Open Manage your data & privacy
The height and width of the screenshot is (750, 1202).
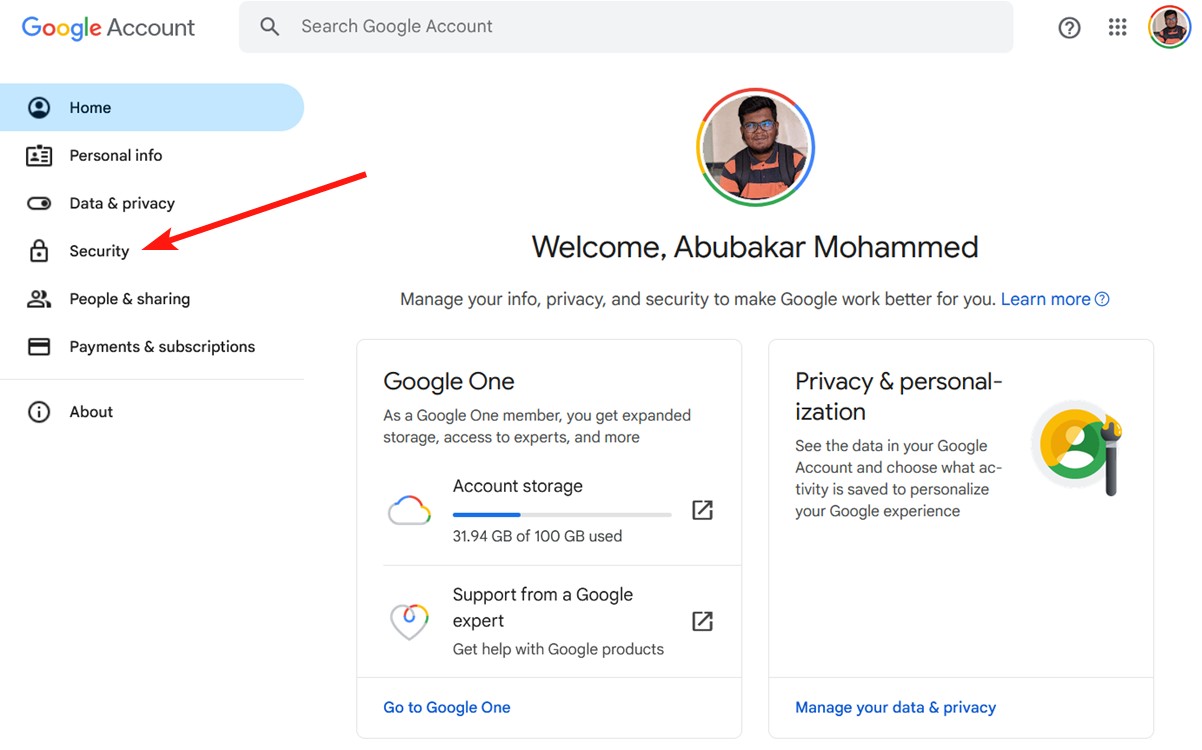[895, 707]
